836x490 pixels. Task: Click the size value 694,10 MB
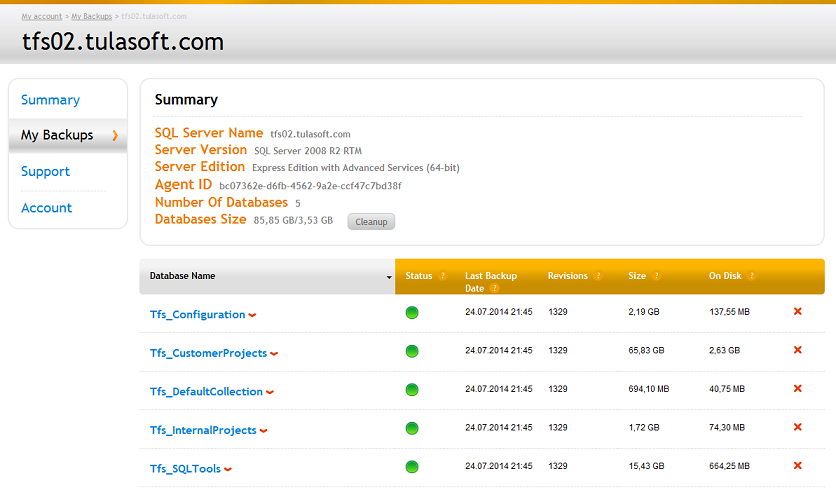pos(649,389)
